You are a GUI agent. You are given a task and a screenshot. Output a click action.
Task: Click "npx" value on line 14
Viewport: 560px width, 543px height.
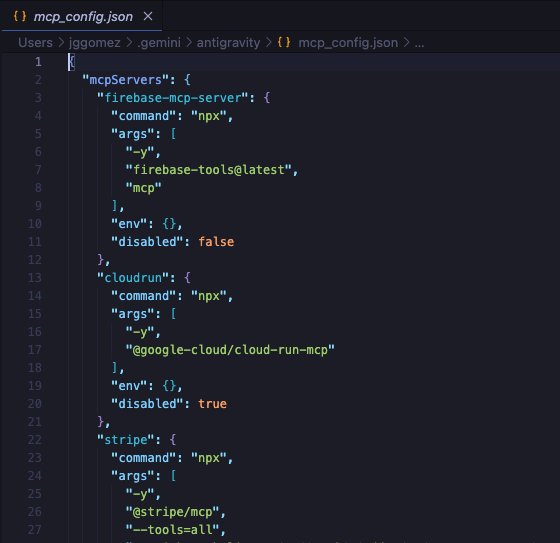click(209, 296)
